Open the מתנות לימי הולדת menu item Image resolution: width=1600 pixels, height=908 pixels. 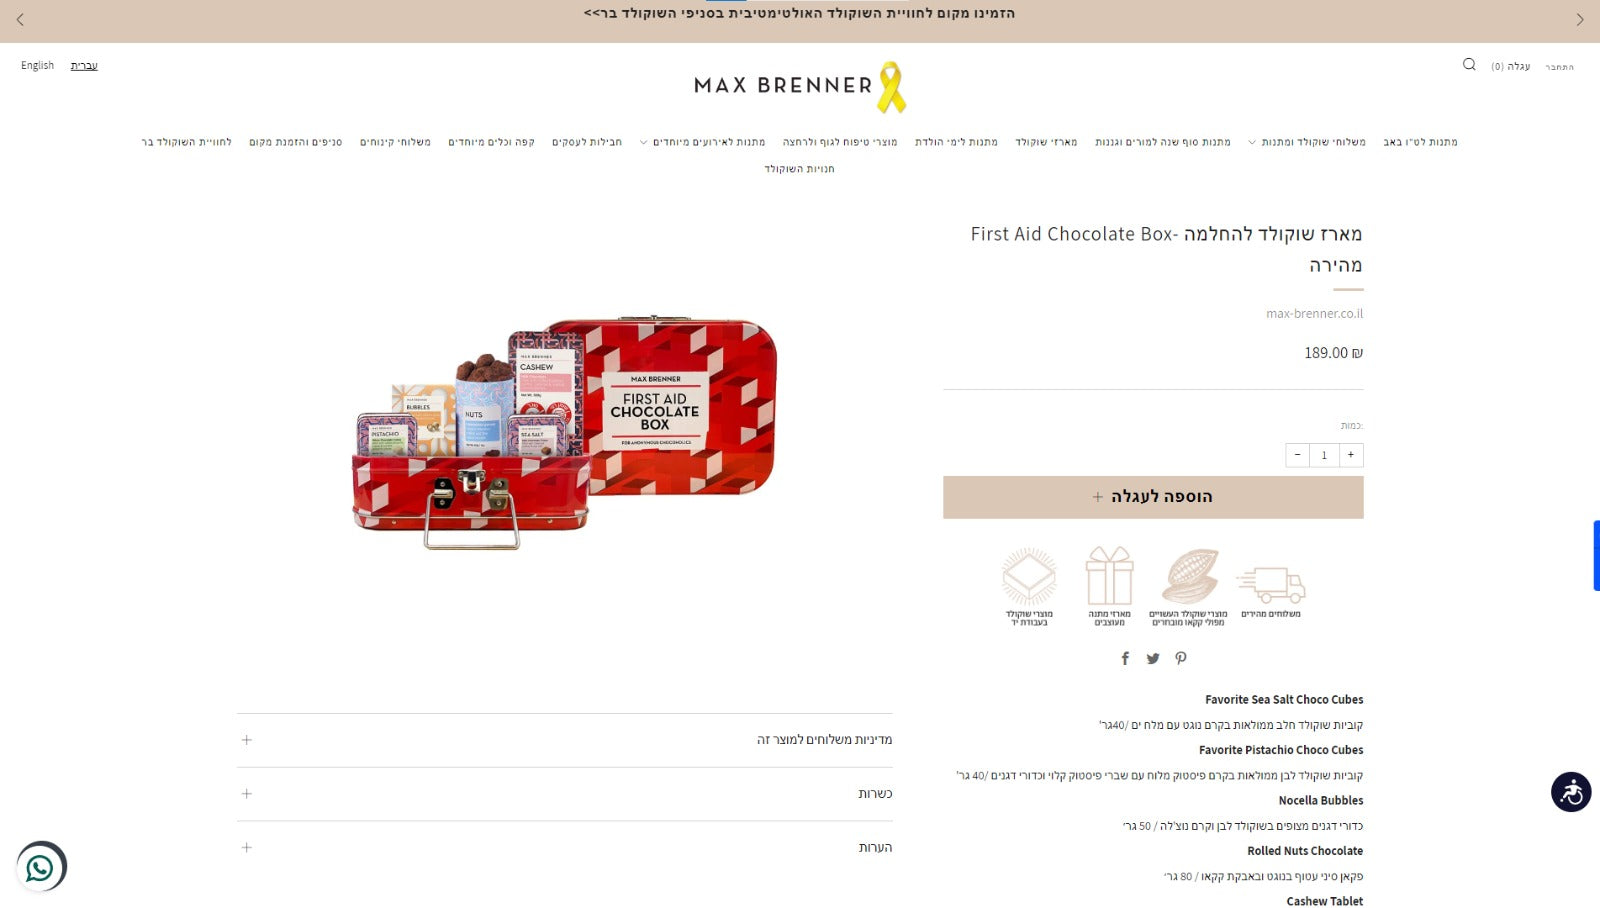pyautogui.click(x=956, y=142)
